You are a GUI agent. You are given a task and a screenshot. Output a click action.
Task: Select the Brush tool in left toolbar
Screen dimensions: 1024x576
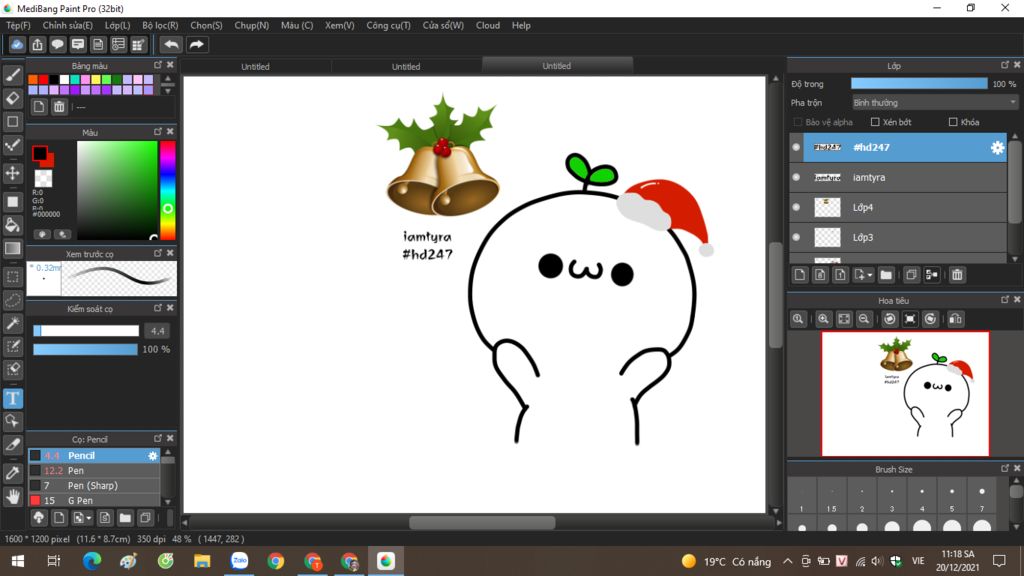coord(12,75)
